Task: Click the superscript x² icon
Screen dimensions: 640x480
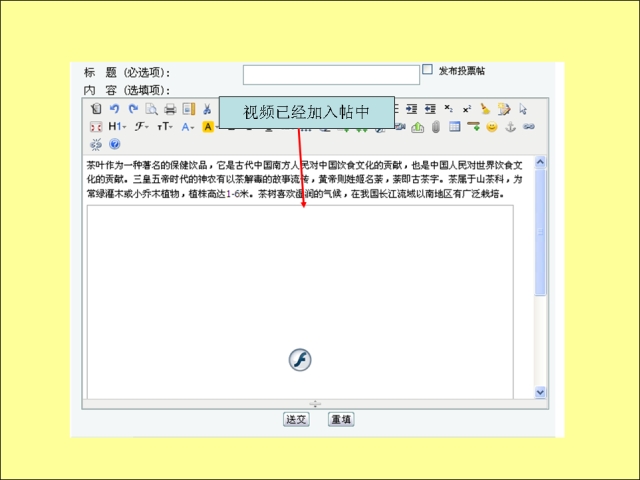Action: (x=466, y=109)
